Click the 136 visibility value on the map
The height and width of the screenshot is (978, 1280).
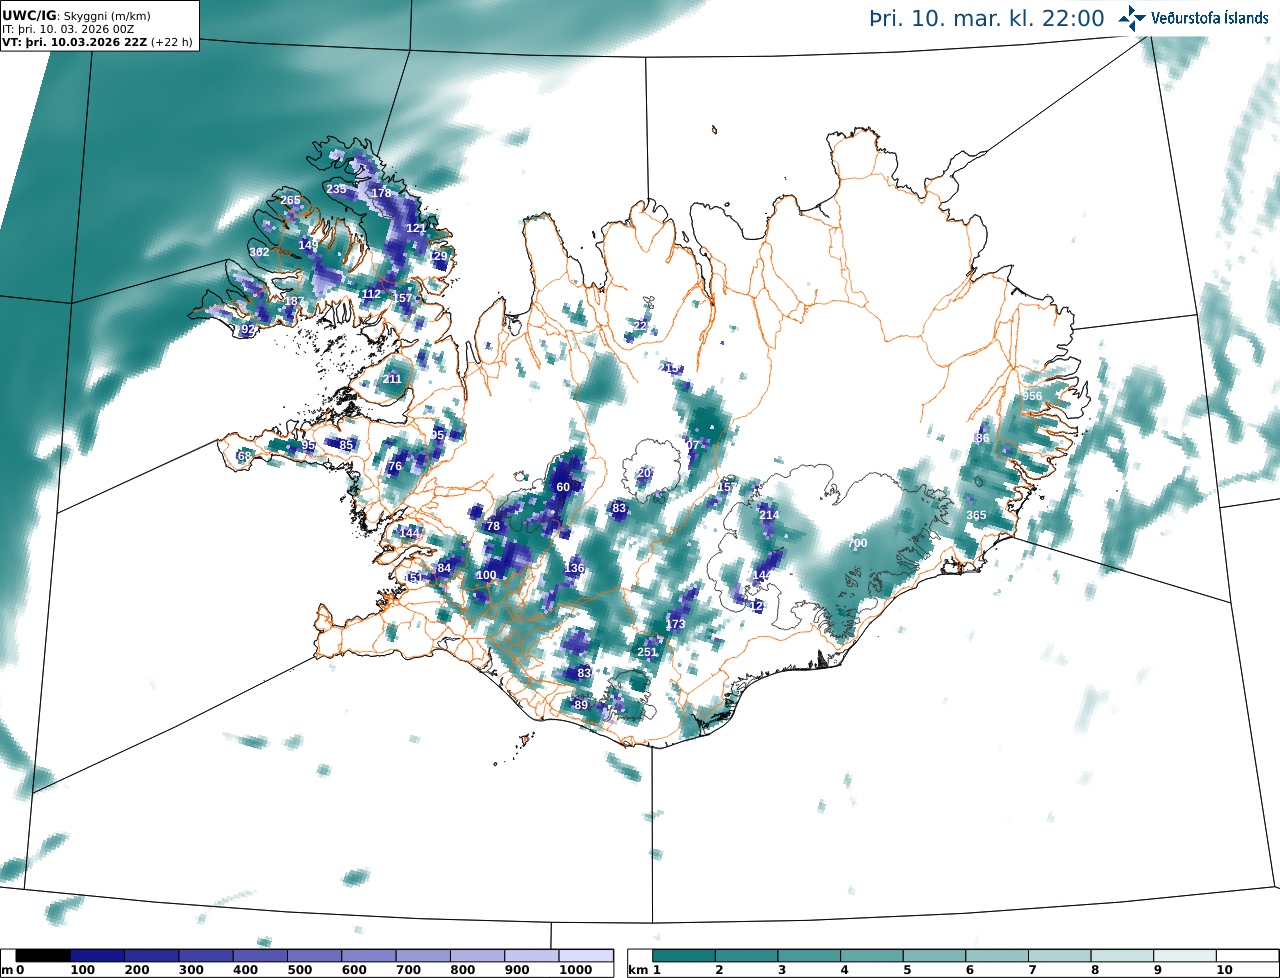pos(574,568)
